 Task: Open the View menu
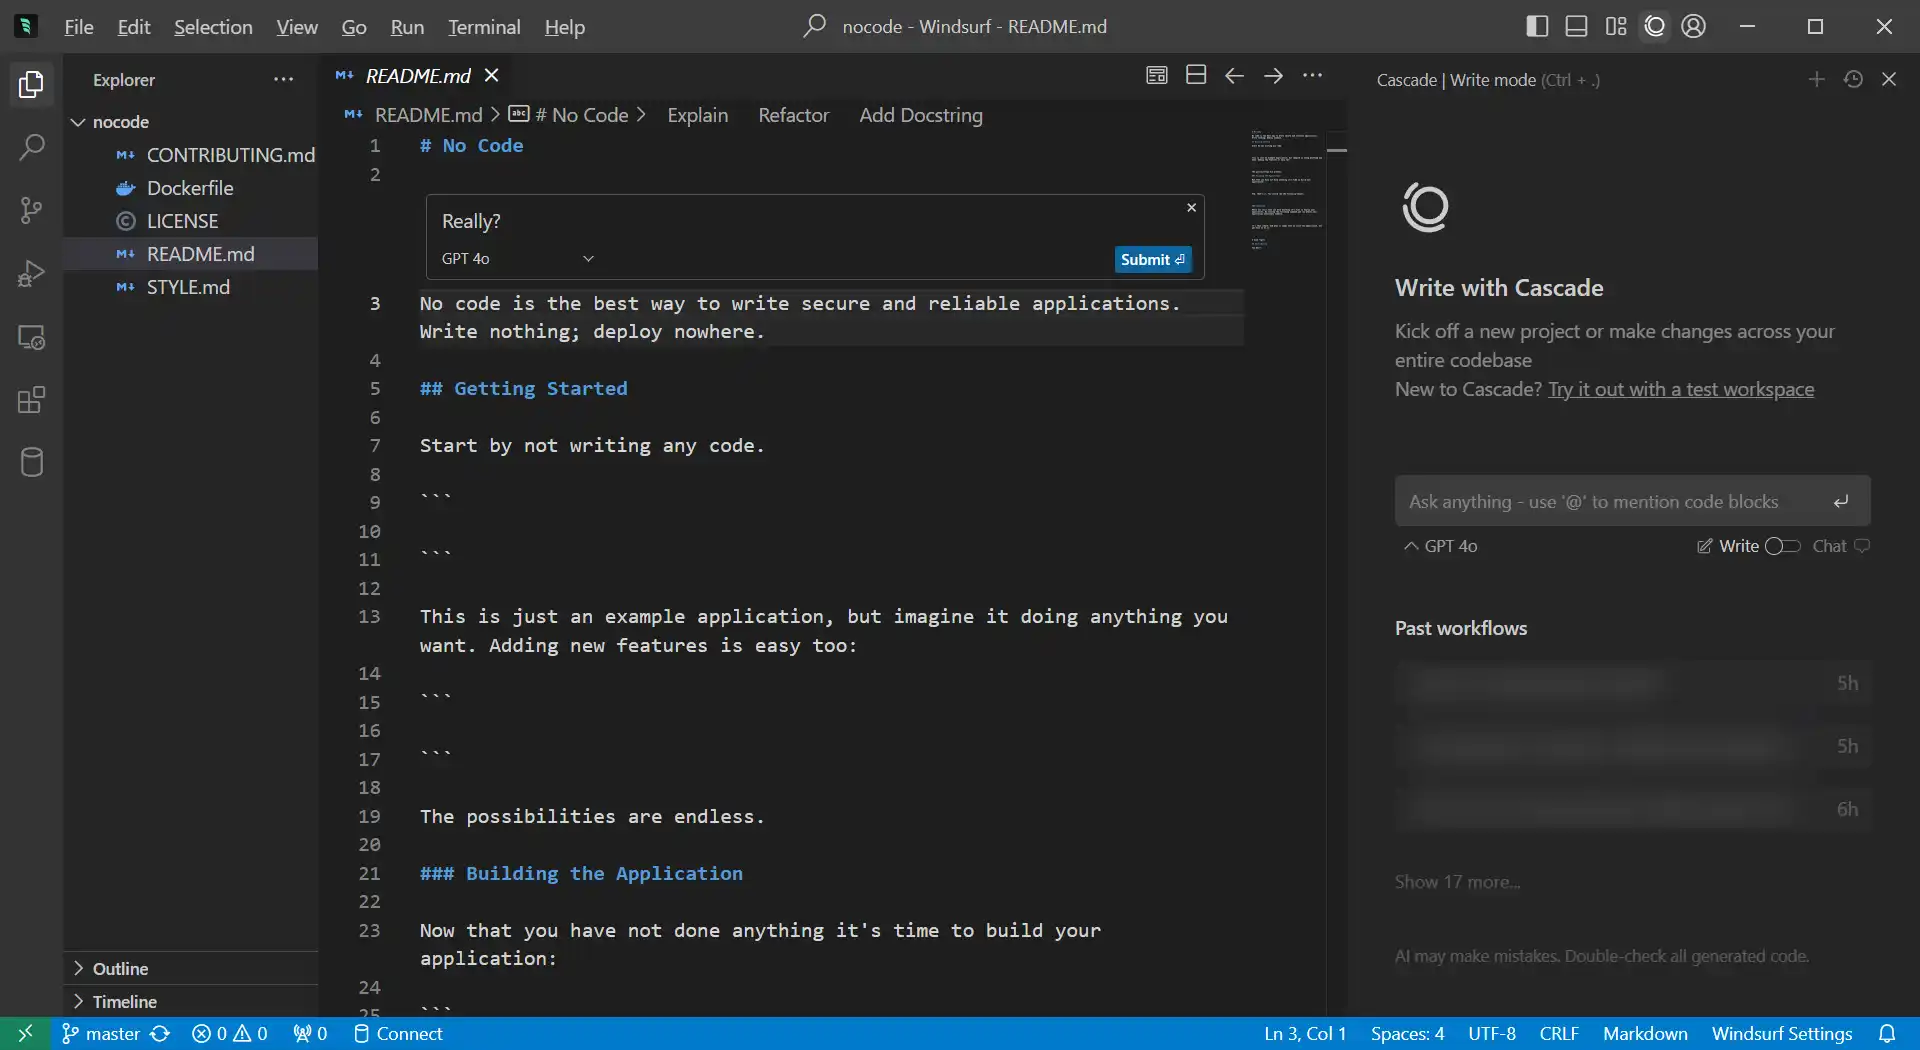click(296, 27)
